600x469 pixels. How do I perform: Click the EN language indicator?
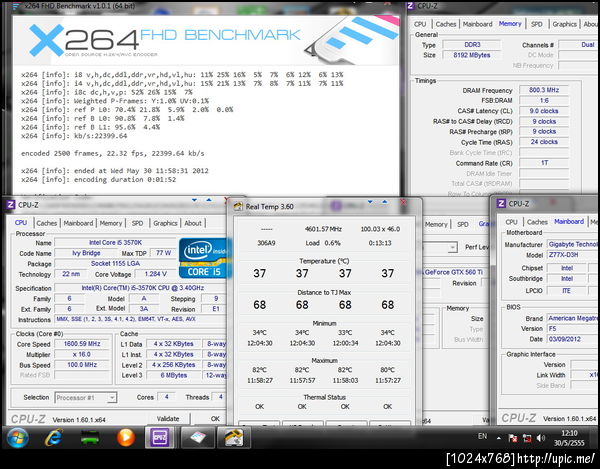[483, 436]
